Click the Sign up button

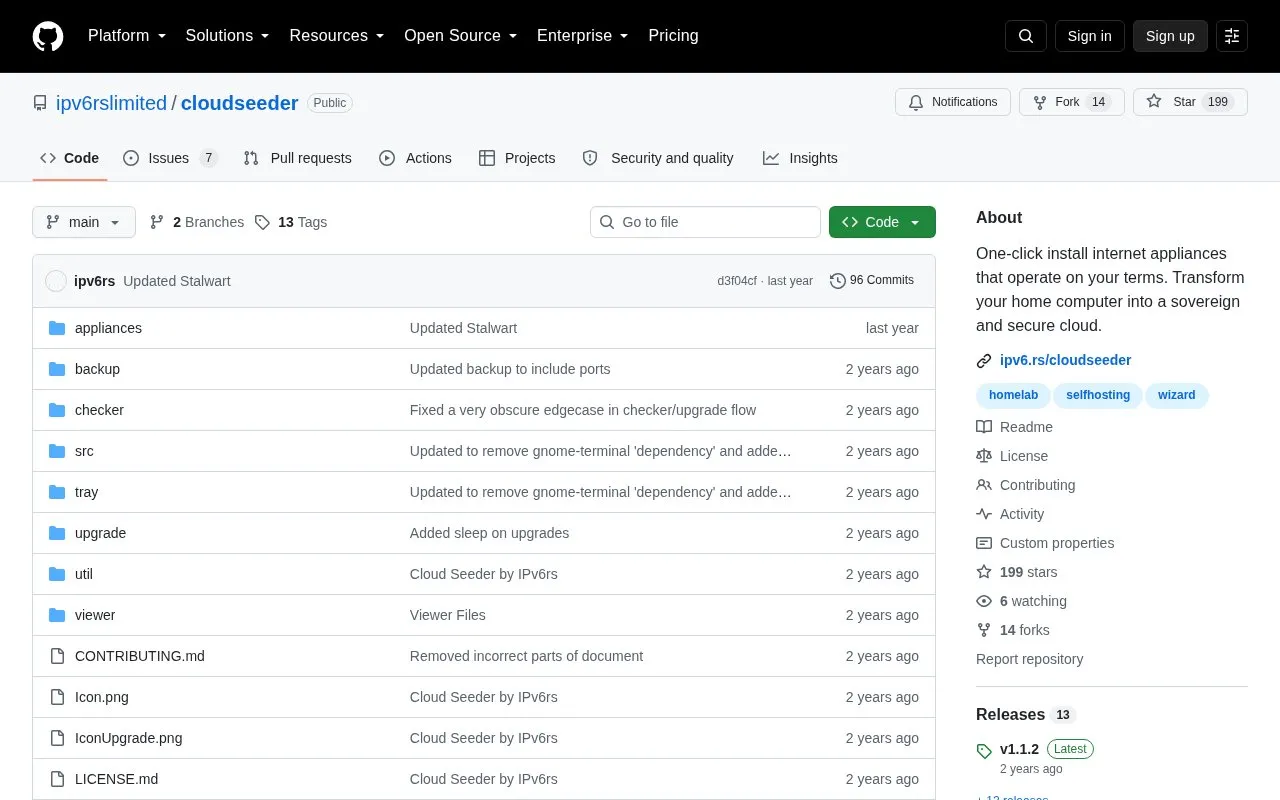pyautogui.click(x=1170, y=36)
